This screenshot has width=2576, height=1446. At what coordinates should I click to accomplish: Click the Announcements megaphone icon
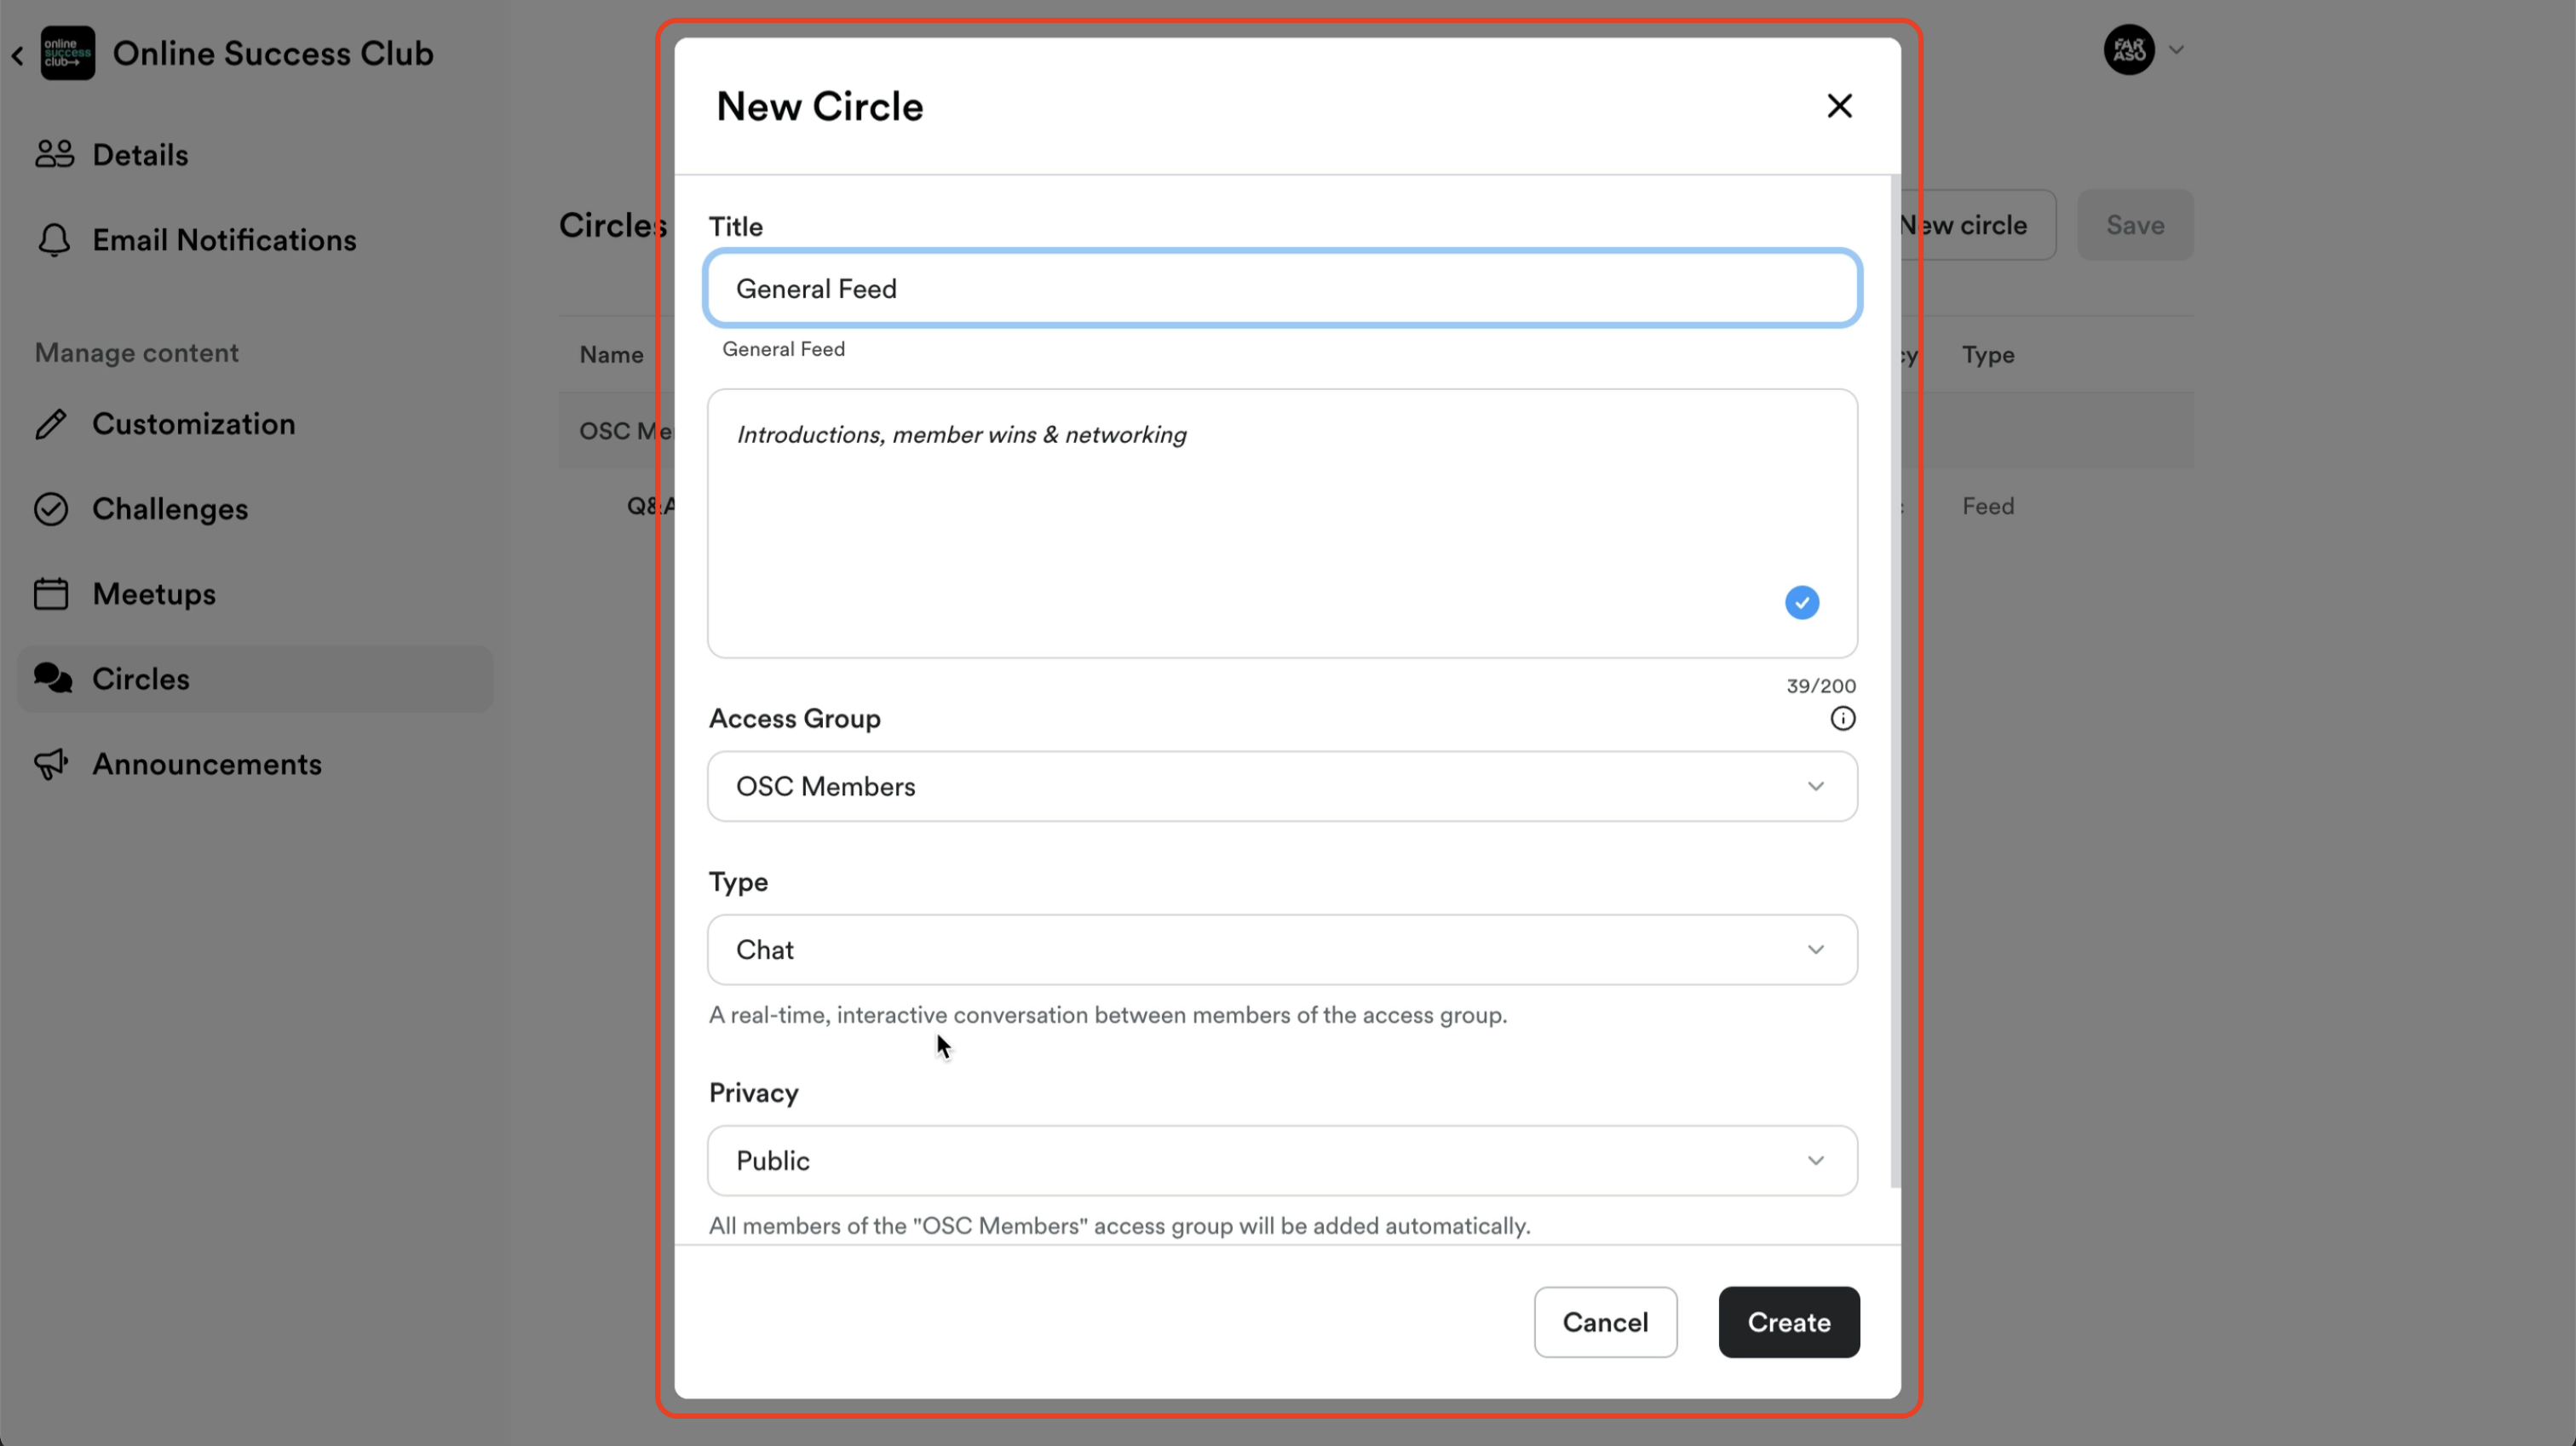pyautogui.click(x=51, y=764)
